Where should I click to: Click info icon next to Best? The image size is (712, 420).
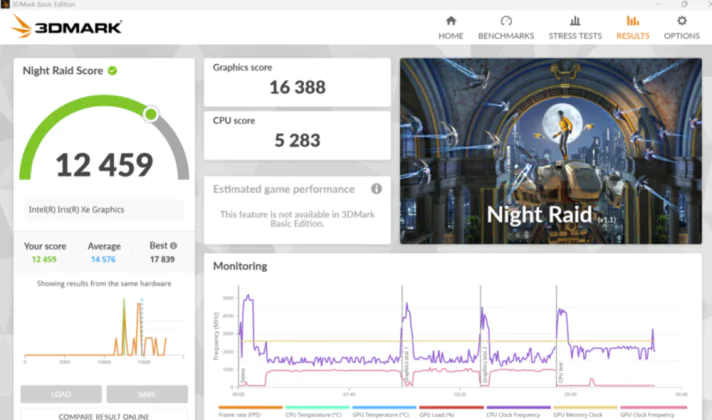tap(173, 246)
